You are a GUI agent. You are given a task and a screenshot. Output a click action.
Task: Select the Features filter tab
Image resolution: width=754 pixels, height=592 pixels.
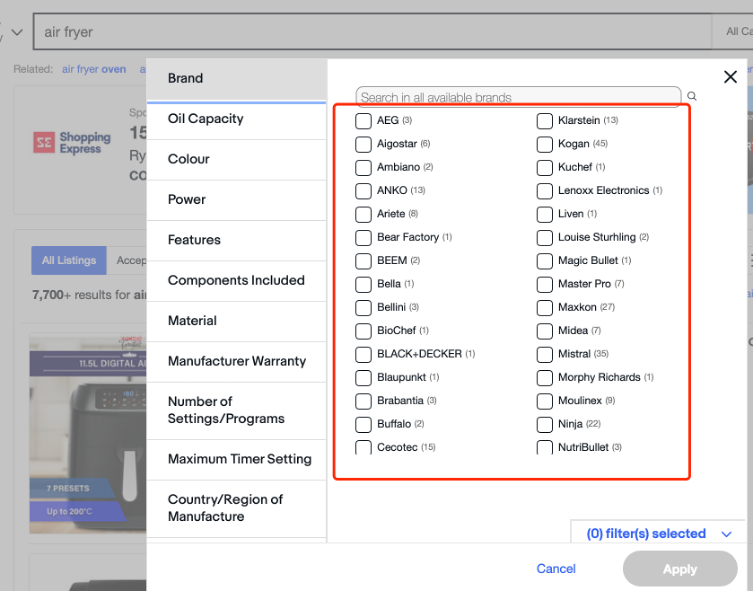coord(237,240)
